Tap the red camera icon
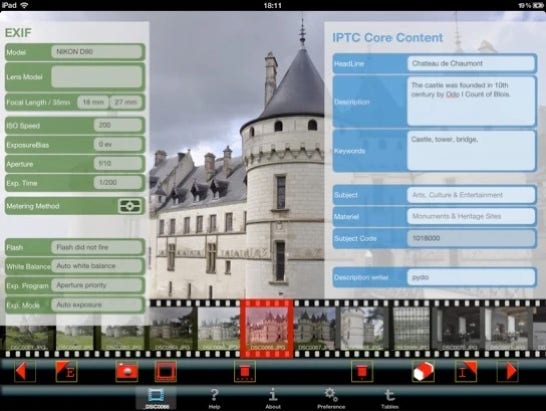Screen dimensions: 546x411 pos(127,371)
